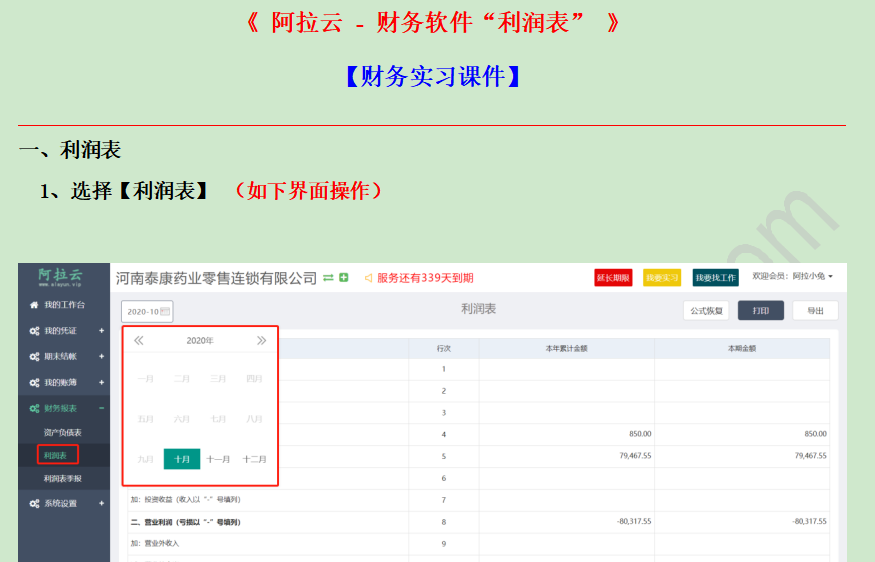The image size is (875, 562).
Task: Collapse 财务报表 with its minus sign
Action: (102, 409)
